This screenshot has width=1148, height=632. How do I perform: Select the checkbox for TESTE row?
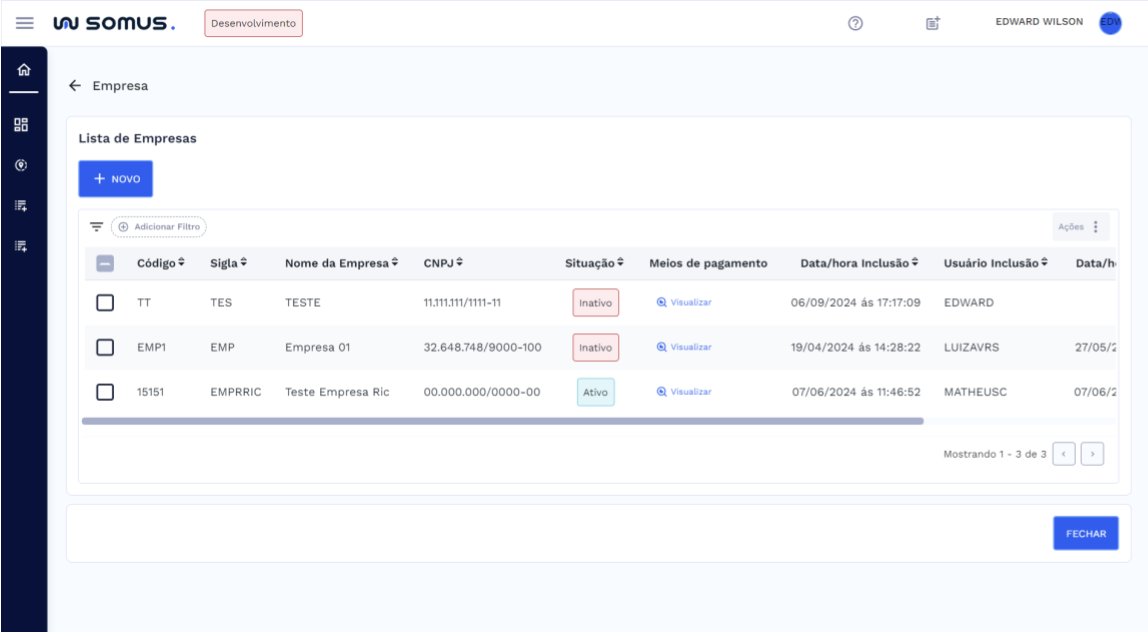pos(104,302)
